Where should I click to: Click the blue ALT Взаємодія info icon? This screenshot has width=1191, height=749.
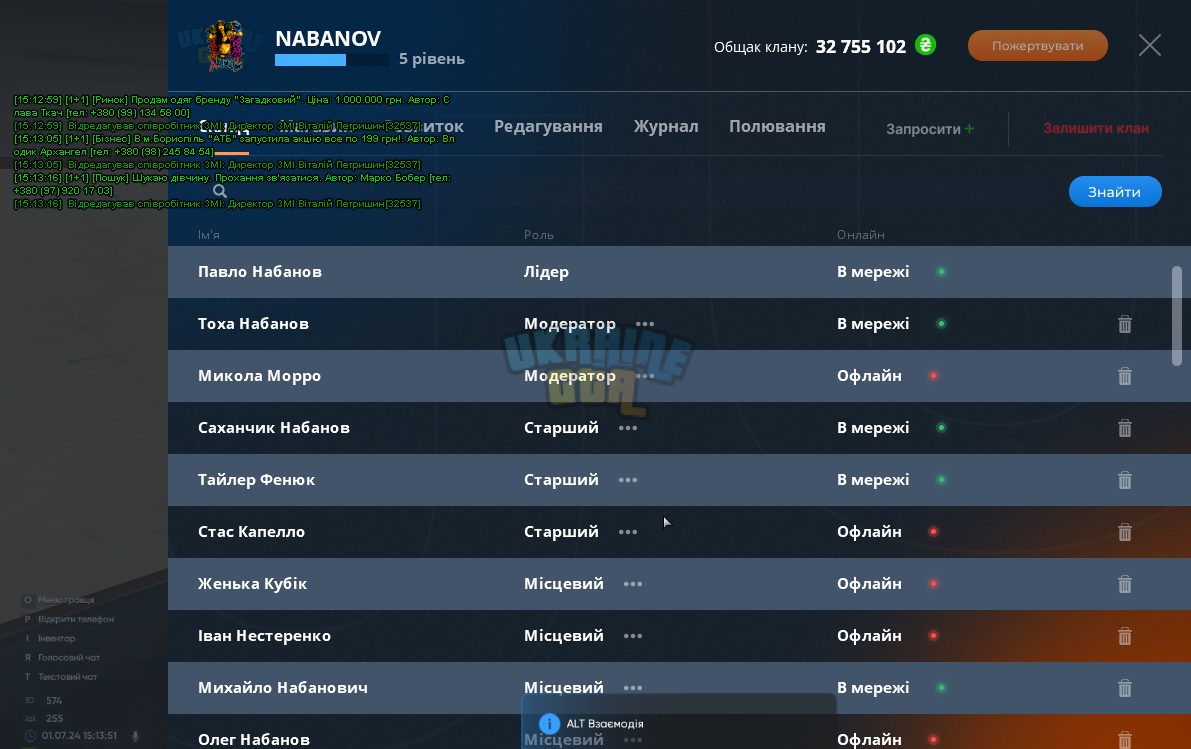coord(549,724)
